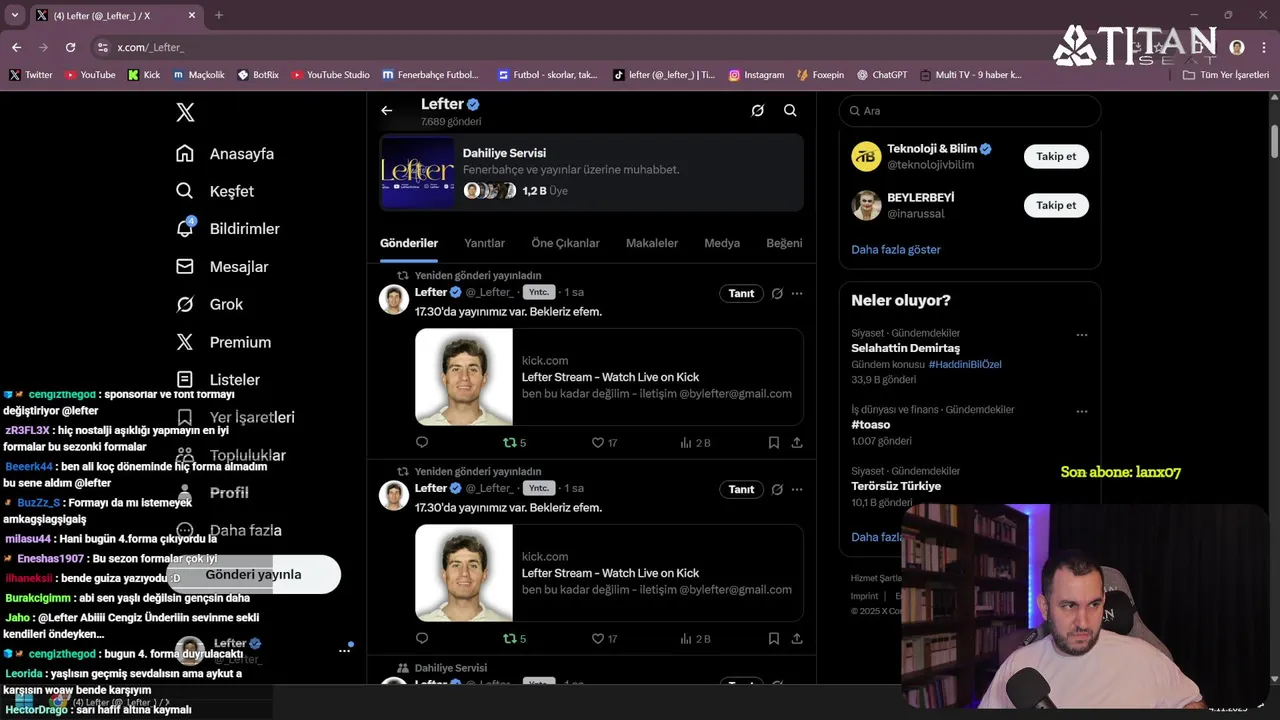Switch to Medya tab
This screenshot has height=720, width=1280.
pyautogui.click(x=722, y=243)
